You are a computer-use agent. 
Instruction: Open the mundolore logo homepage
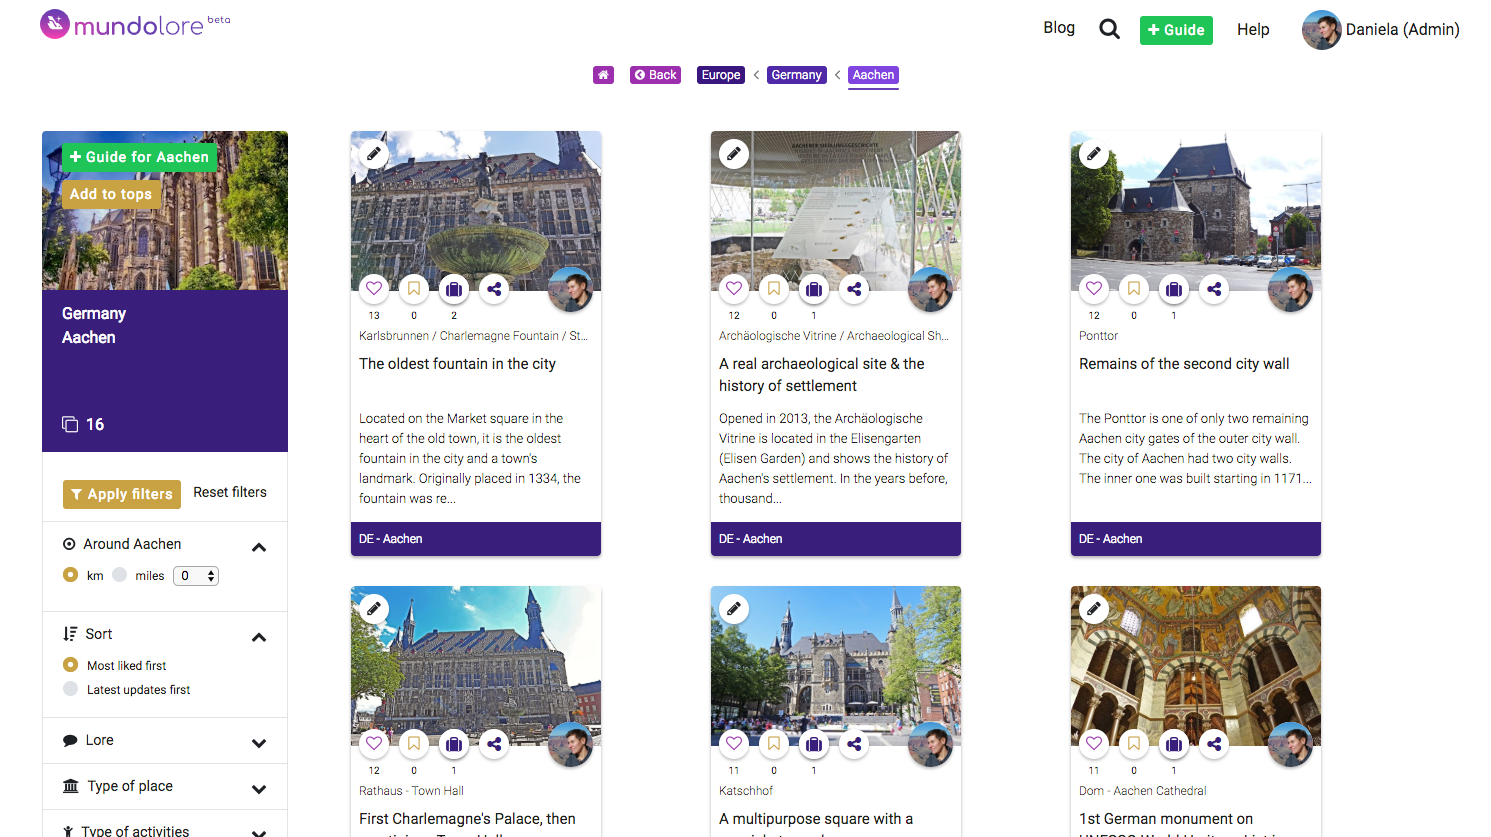(x=135, y=24)
